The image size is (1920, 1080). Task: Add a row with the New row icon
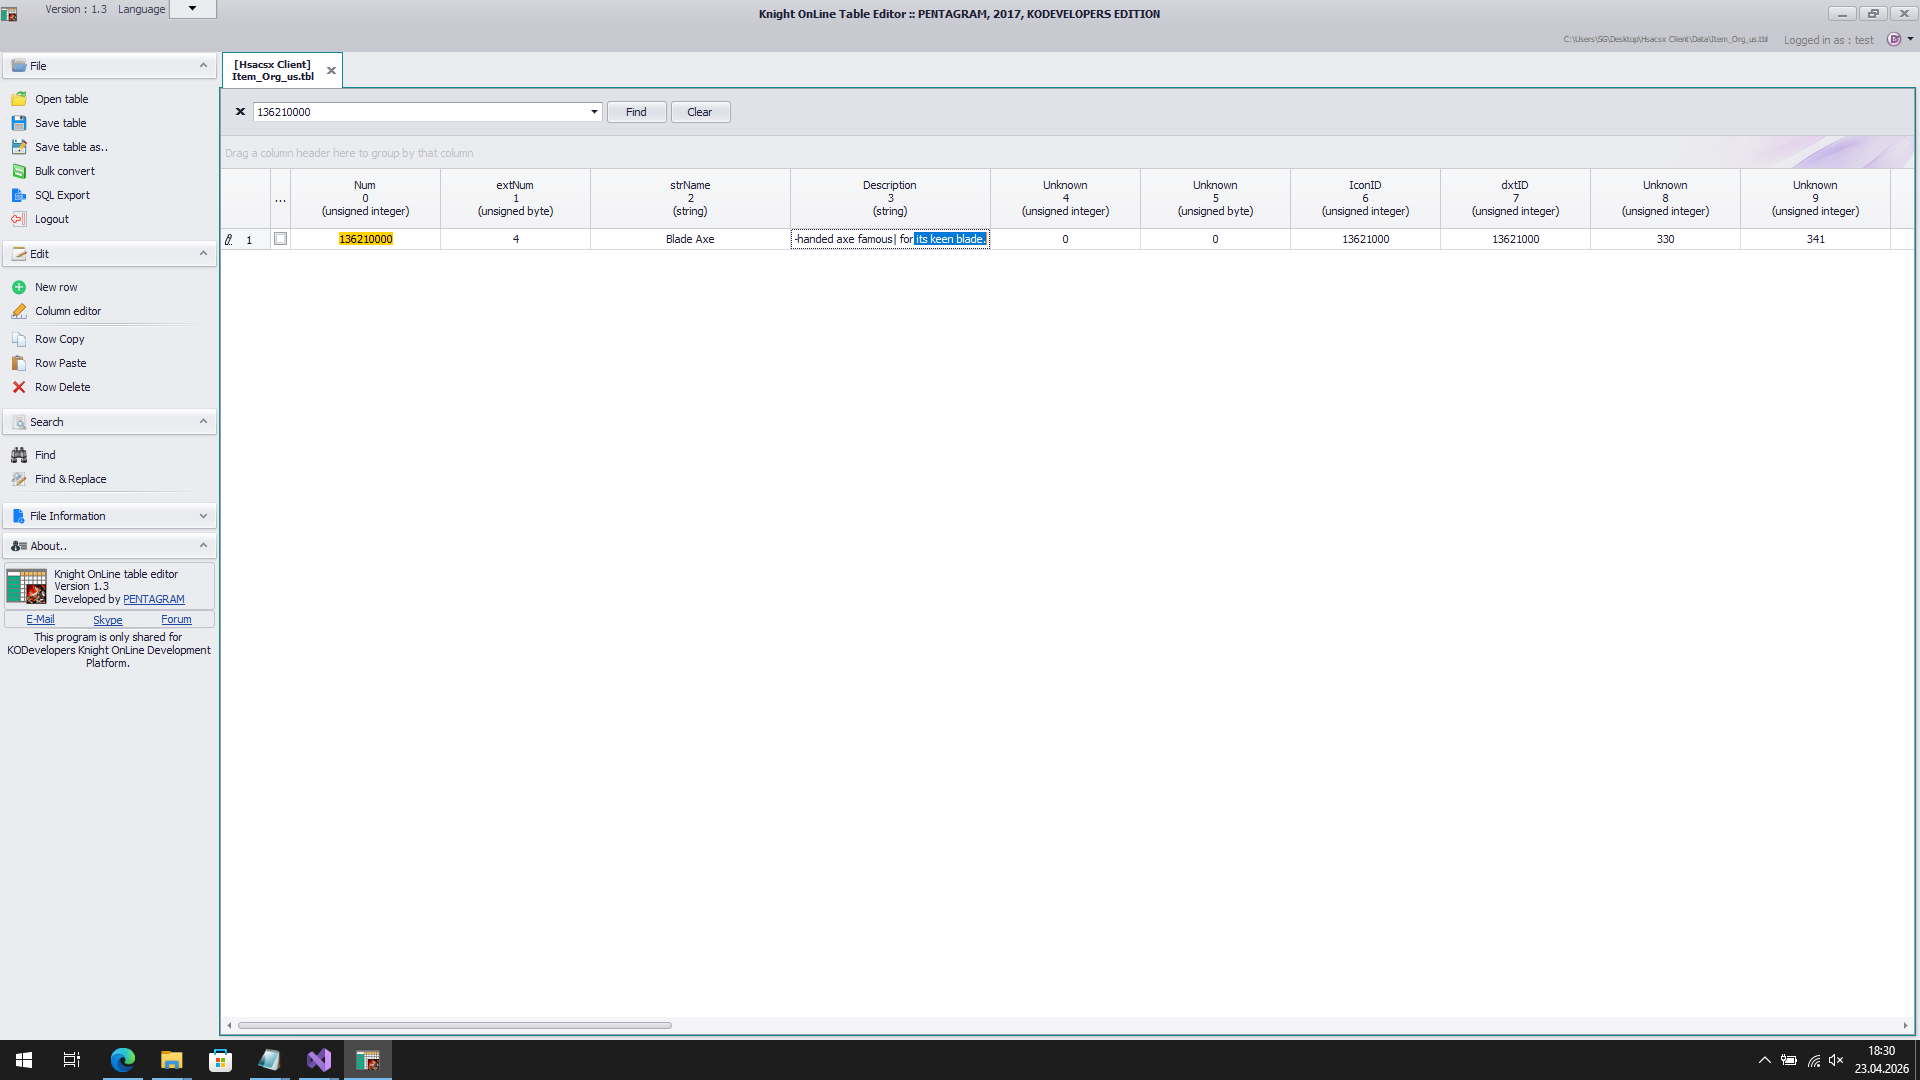19,287
